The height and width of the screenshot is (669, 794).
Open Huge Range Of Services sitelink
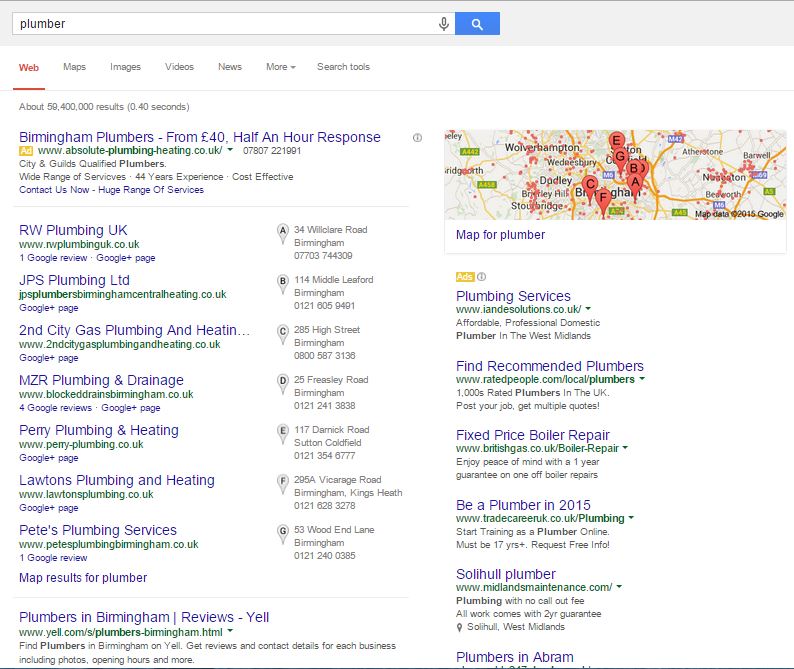click(x=151, y=190)
